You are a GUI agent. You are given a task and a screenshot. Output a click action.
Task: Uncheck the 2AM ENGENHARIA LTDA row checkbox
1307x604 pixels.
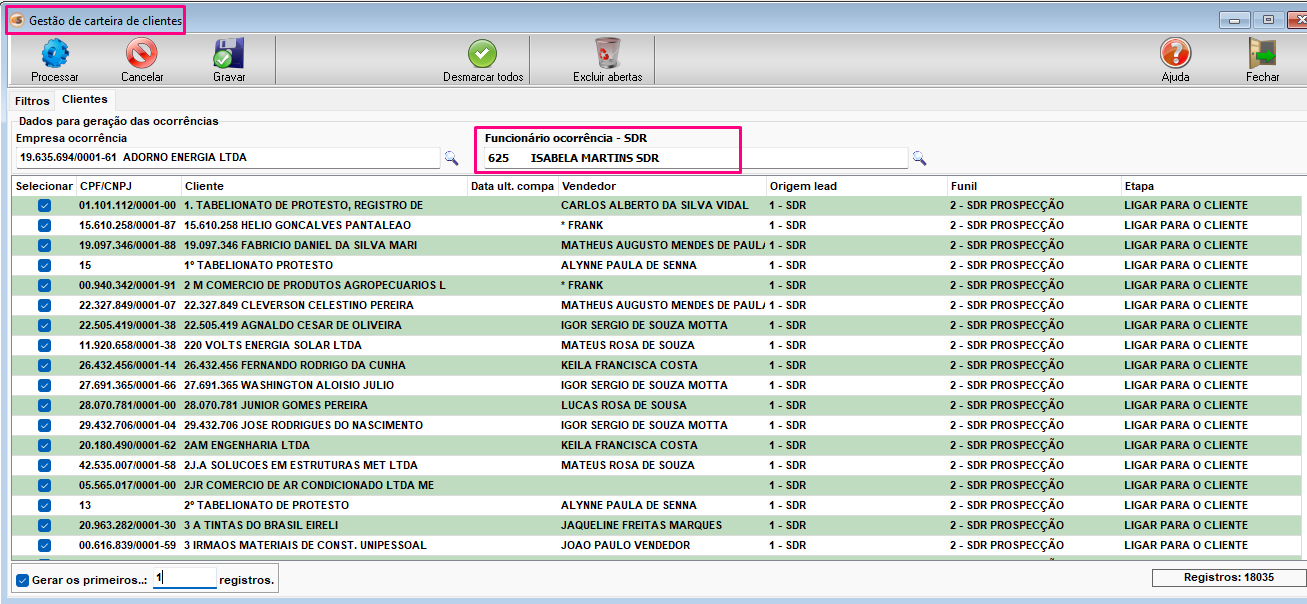[x=44, y=445]
